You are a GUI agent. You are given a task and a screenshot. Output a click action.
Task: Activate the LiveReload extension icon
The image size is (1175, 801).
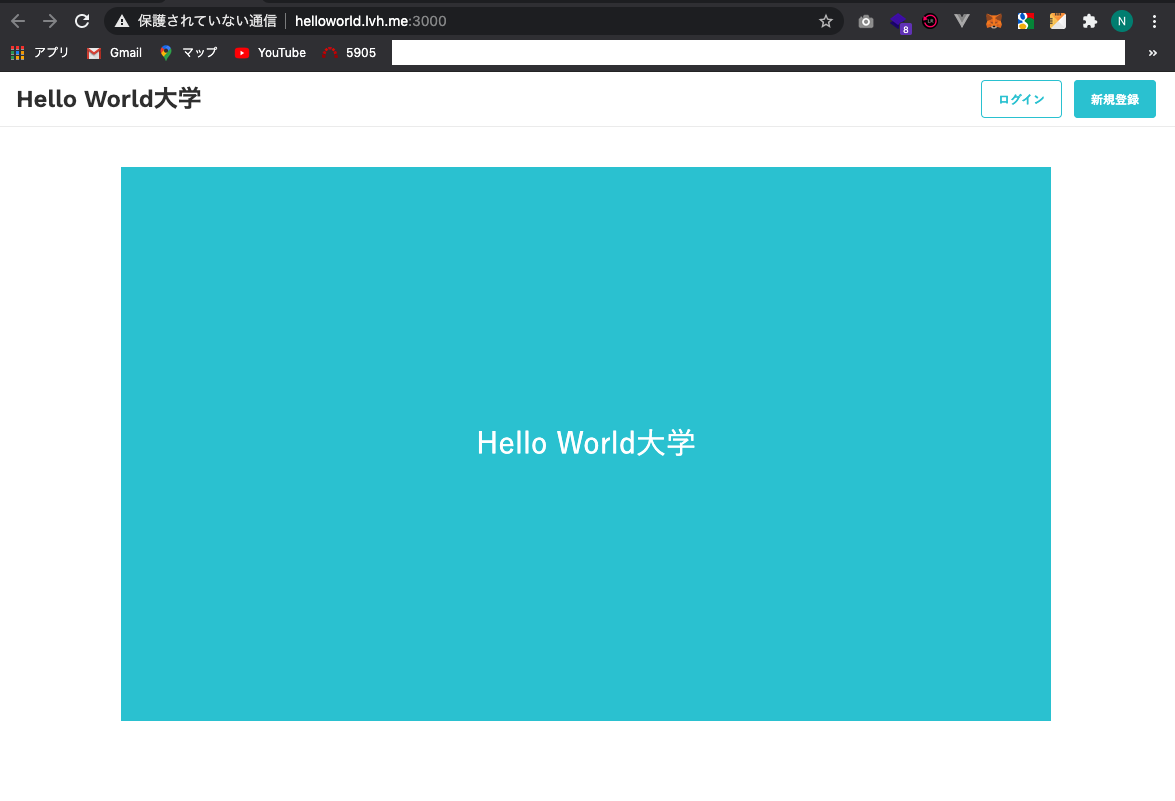(x=929, y=20)
